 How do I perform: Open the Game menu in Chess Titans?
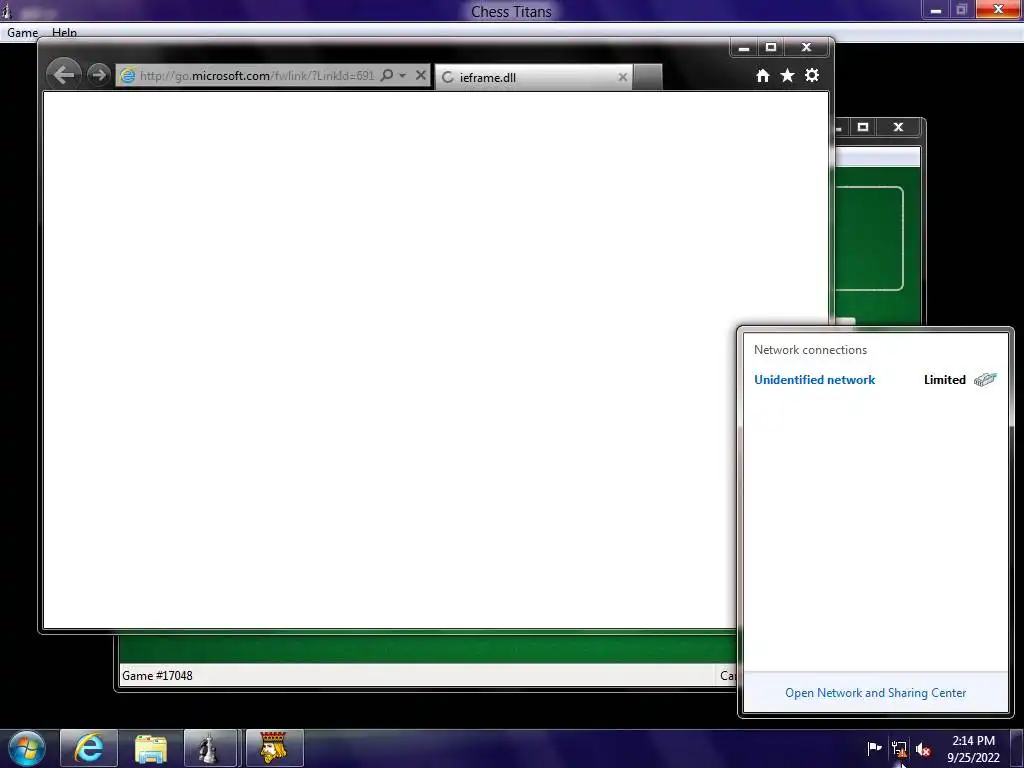22,33
